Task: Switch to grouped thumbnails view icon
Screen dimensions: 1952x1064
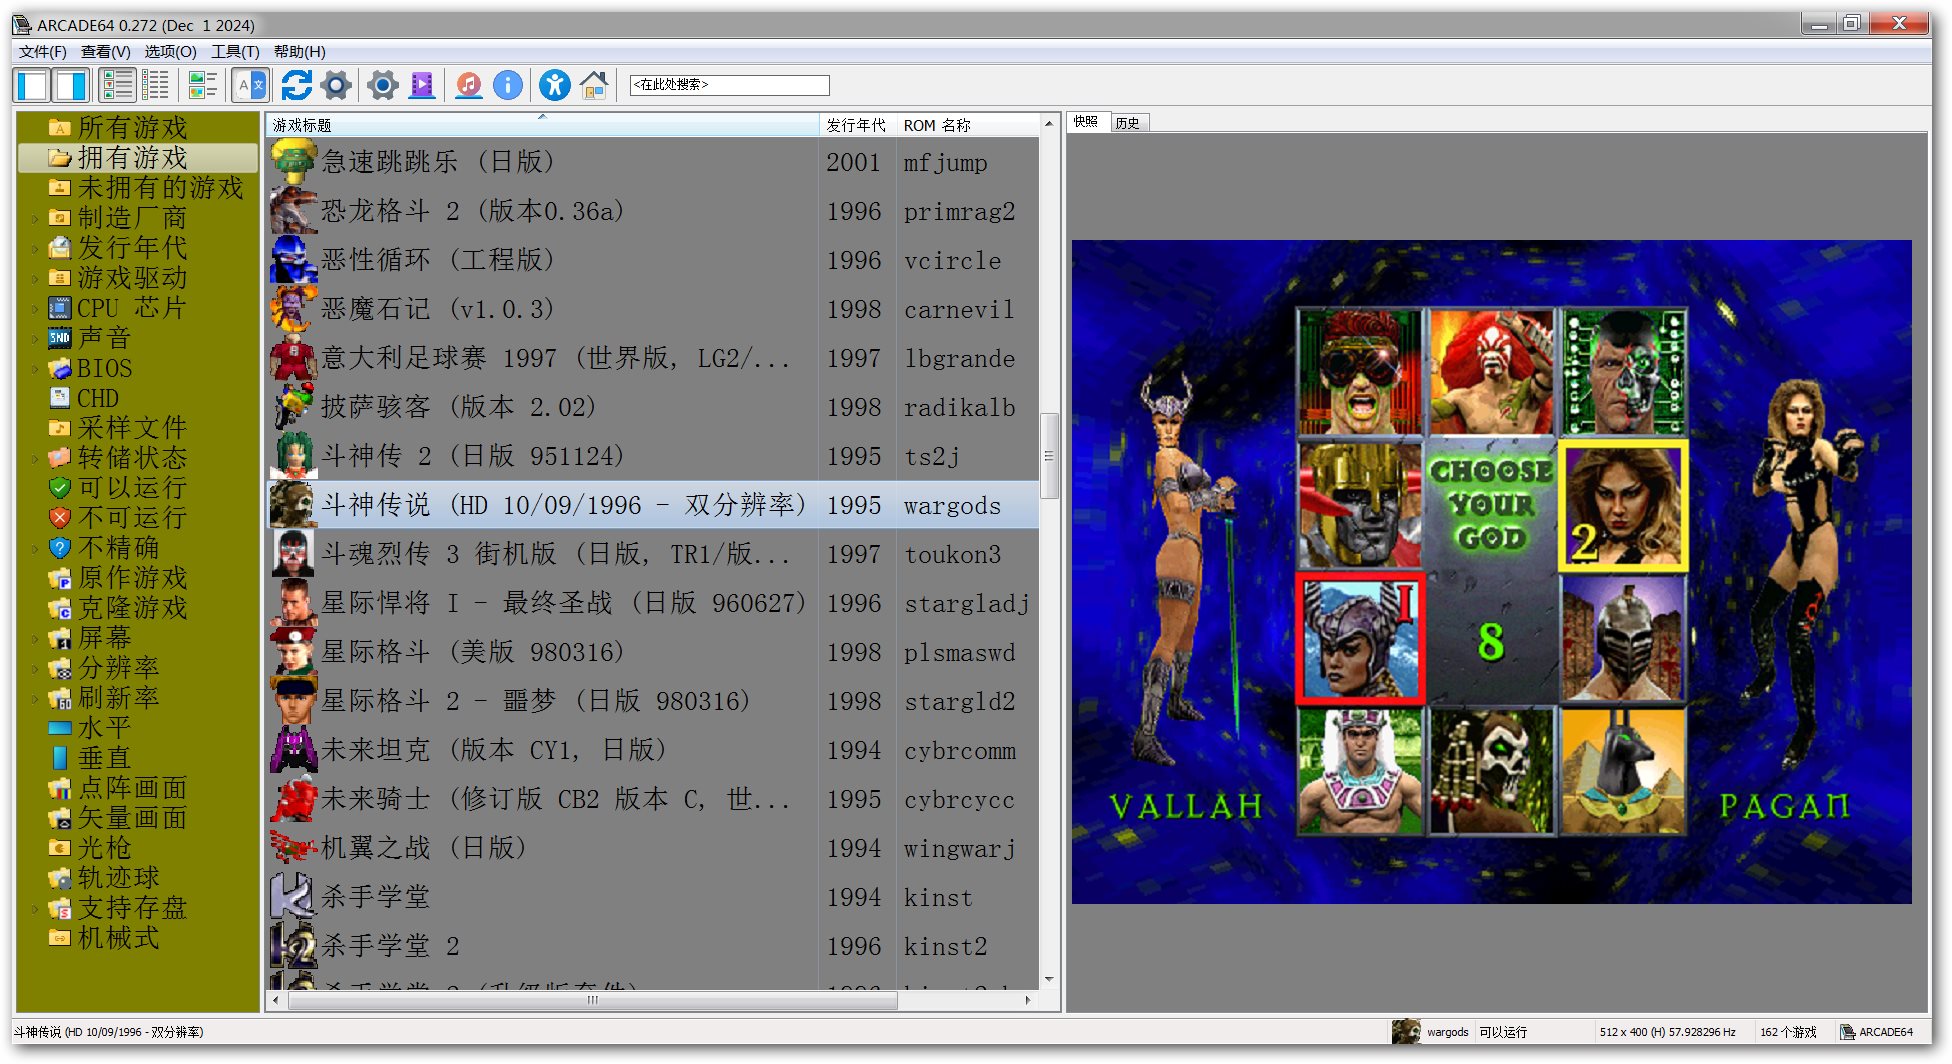Action: coord(203,86)
